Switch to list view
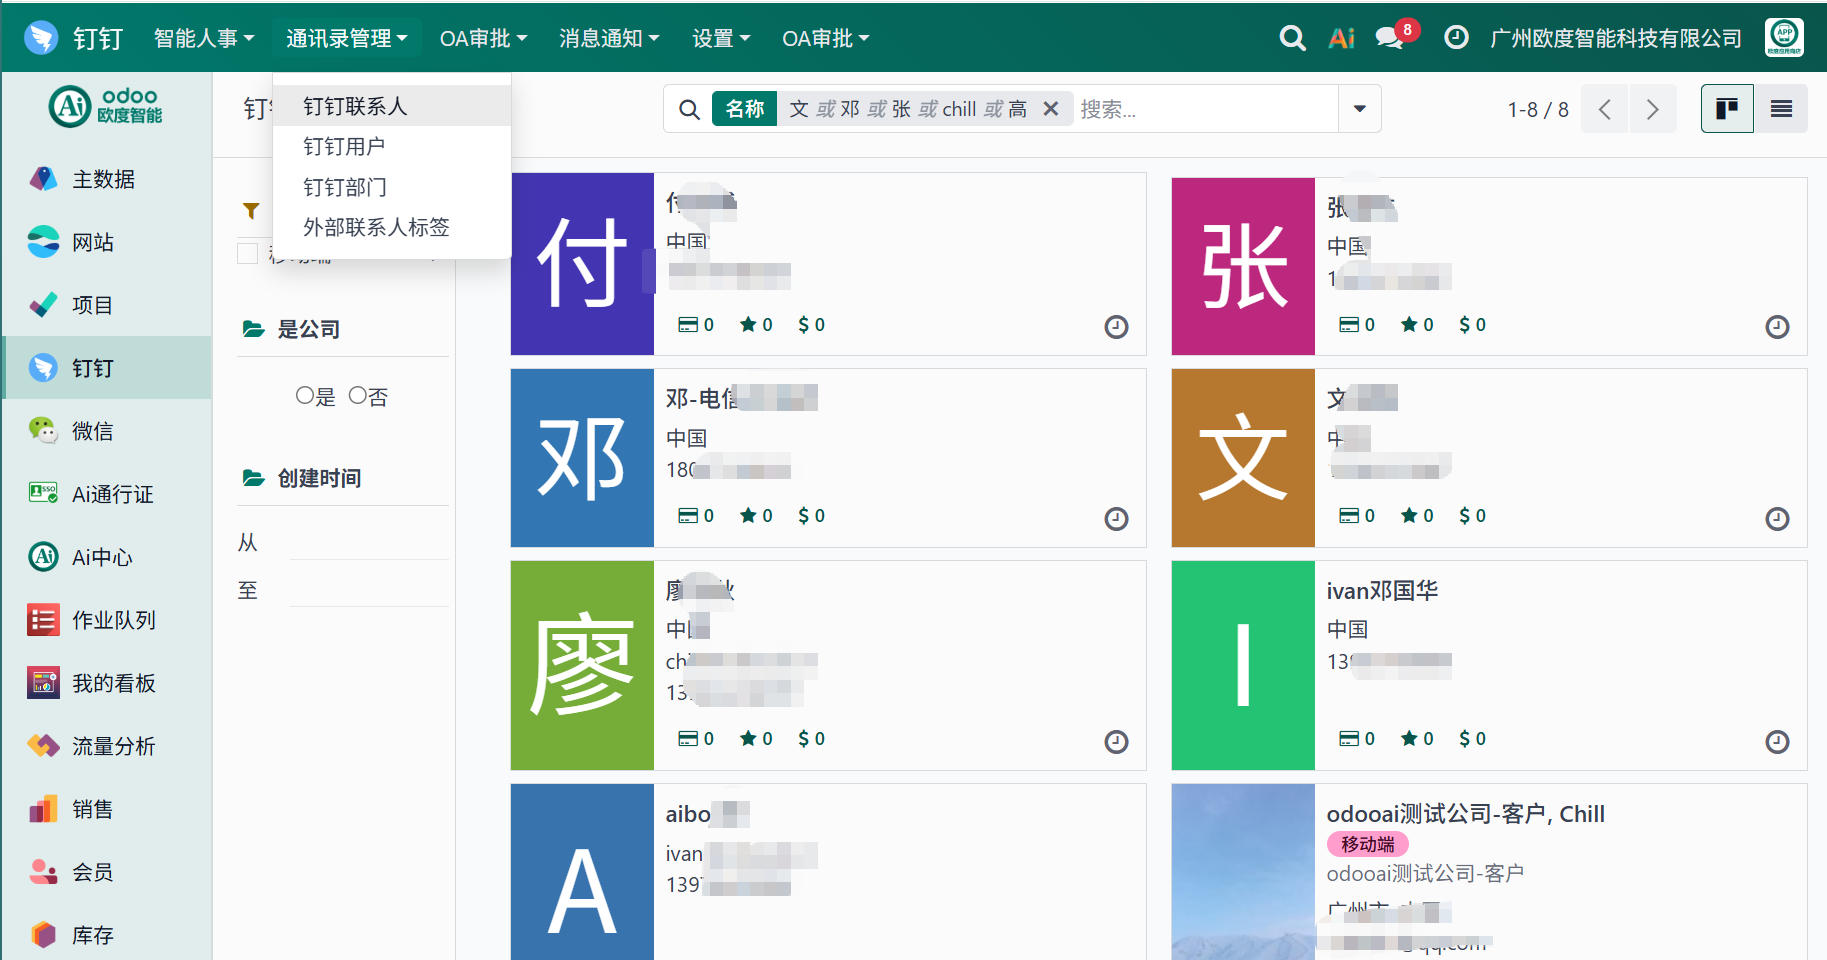1827x960 pixels. pyautogui.click(x=1781, y=109)
